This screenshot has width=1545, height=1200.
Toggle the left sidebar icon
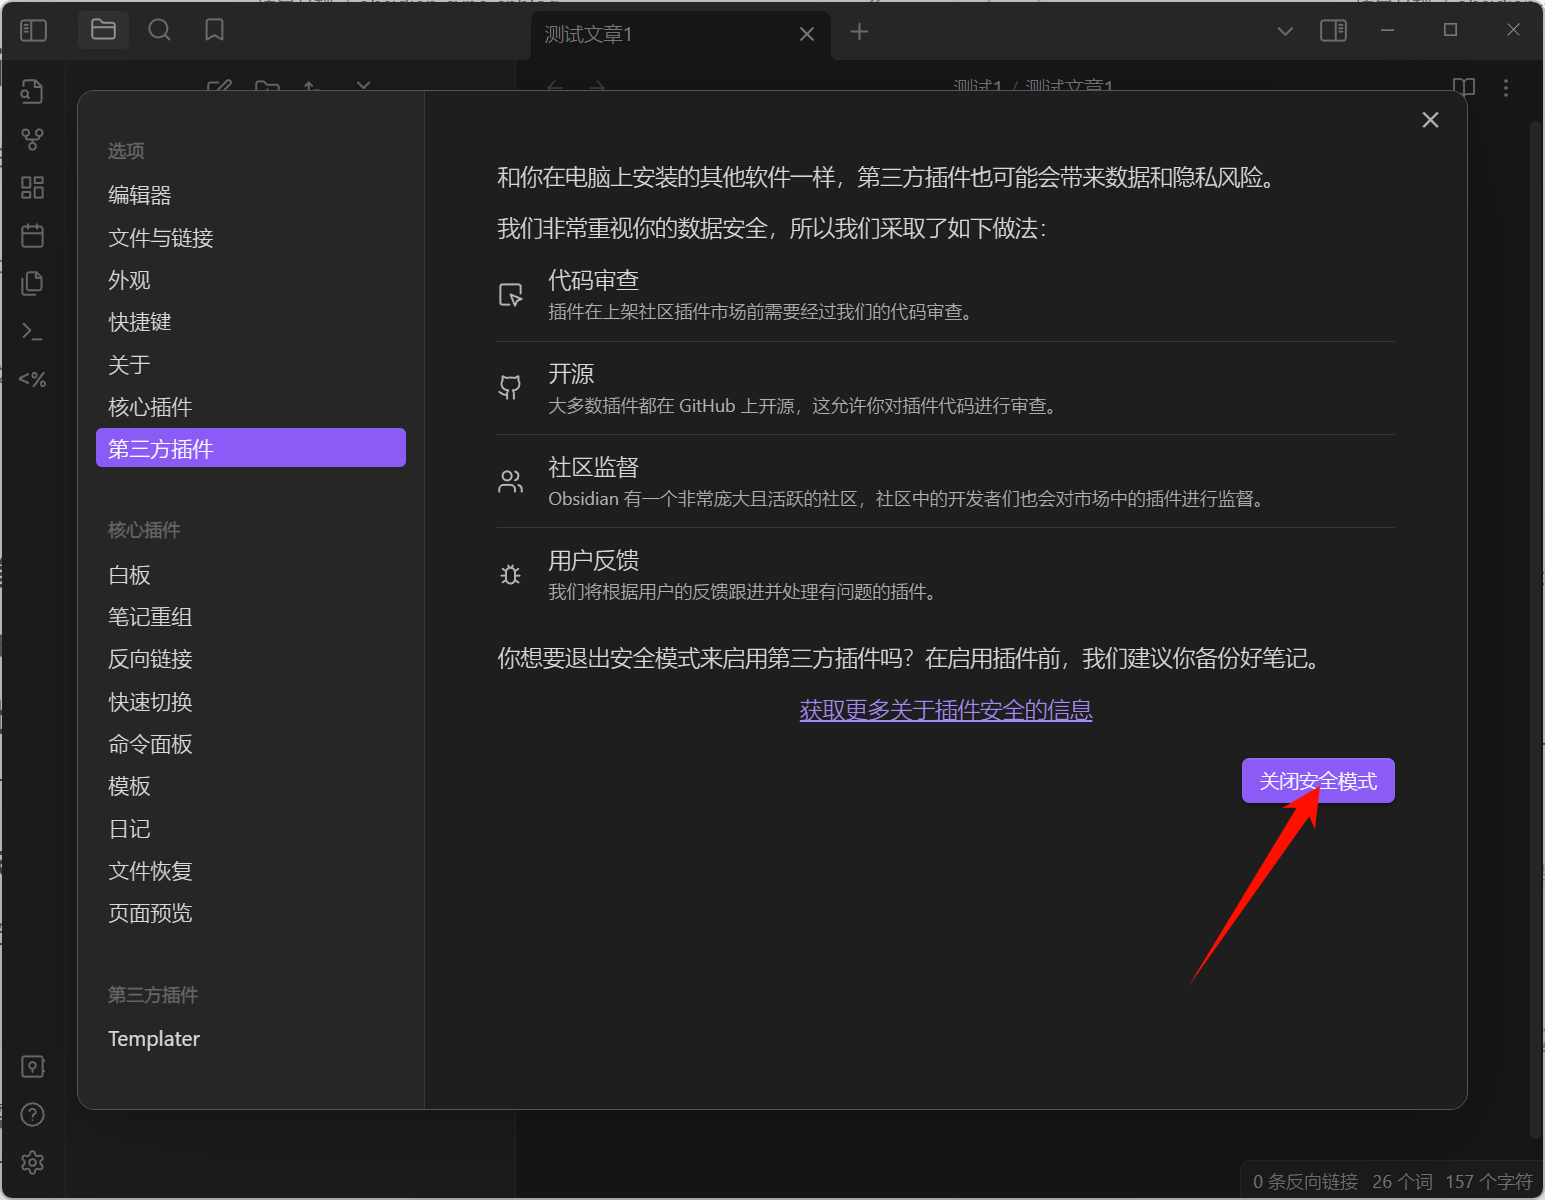coord(33,31)
